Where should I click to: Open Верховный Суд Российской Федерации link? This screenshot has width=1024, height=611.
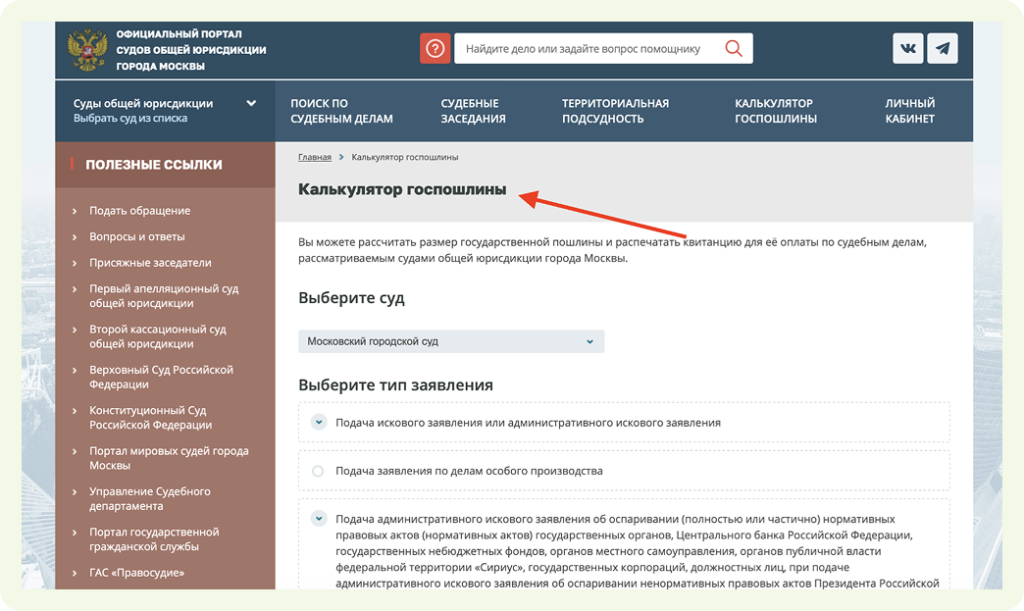(x=161, y=377)
